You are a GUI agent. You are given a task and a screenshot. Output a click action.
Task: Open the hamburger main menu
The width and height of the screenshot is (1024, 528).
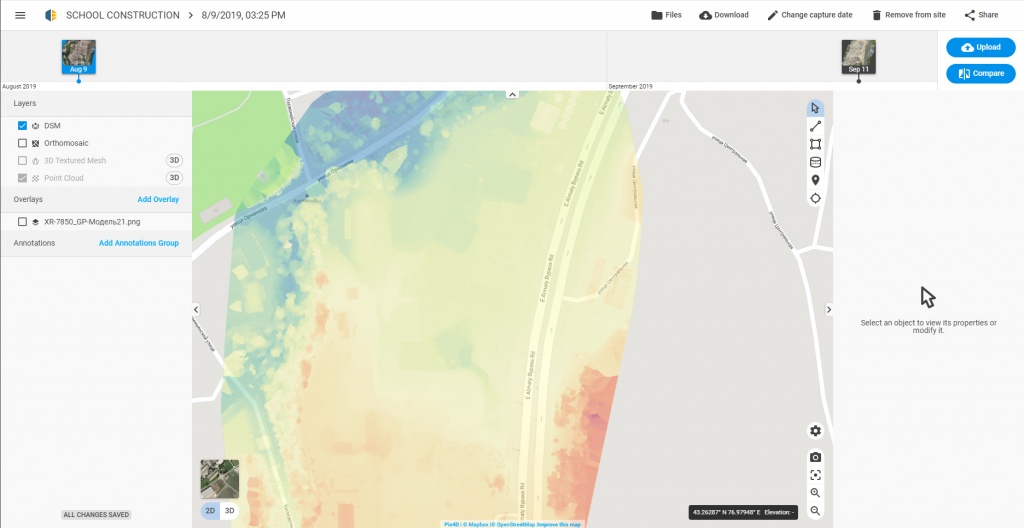pos(20,15)
